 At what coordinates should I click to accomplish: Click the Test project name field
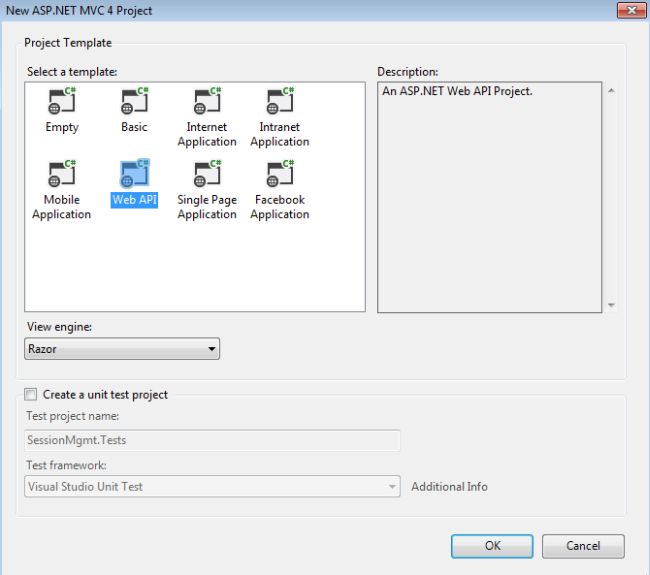pos(212,440)
